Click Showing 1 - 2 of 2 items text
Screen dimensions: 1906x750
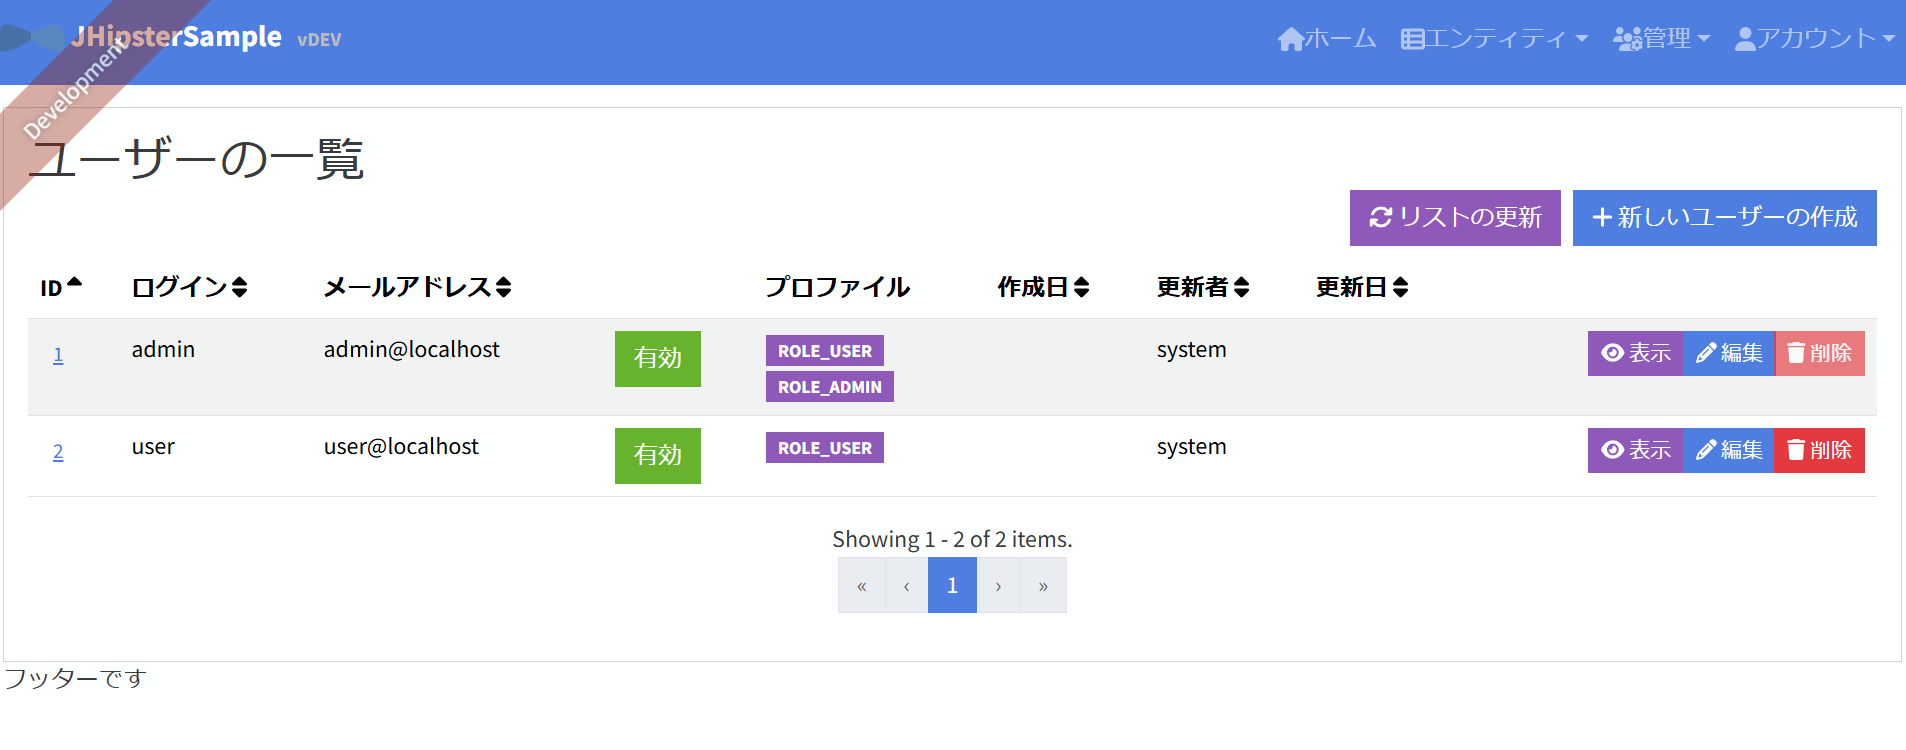coord(952,539)
